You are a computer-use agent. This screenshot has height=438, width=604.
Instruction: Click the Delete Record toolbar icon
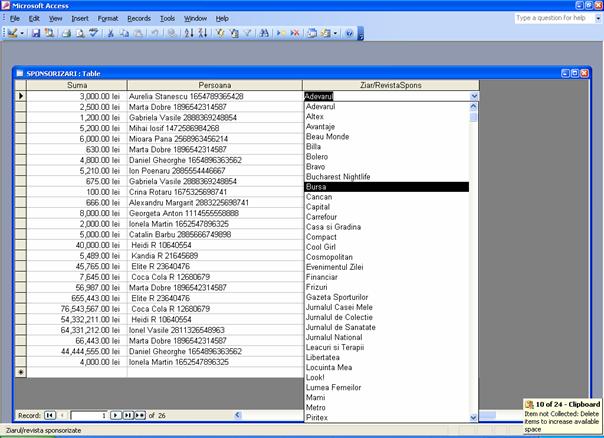294,33
